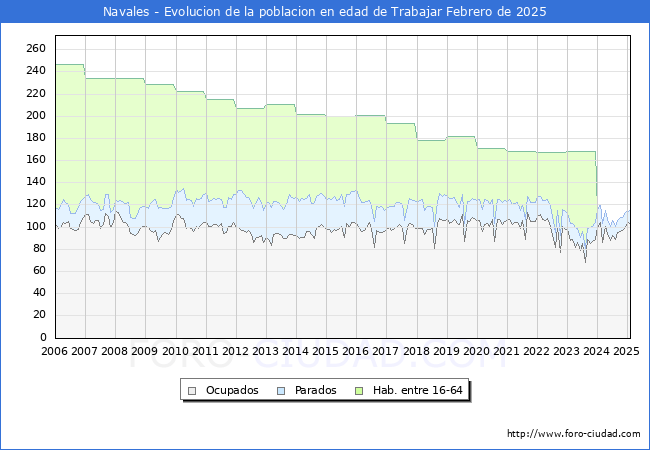Image resolution: width=650 pixels, height=450 pixels.
Task: Select the Parados legend label
Action: coord(315,390)
